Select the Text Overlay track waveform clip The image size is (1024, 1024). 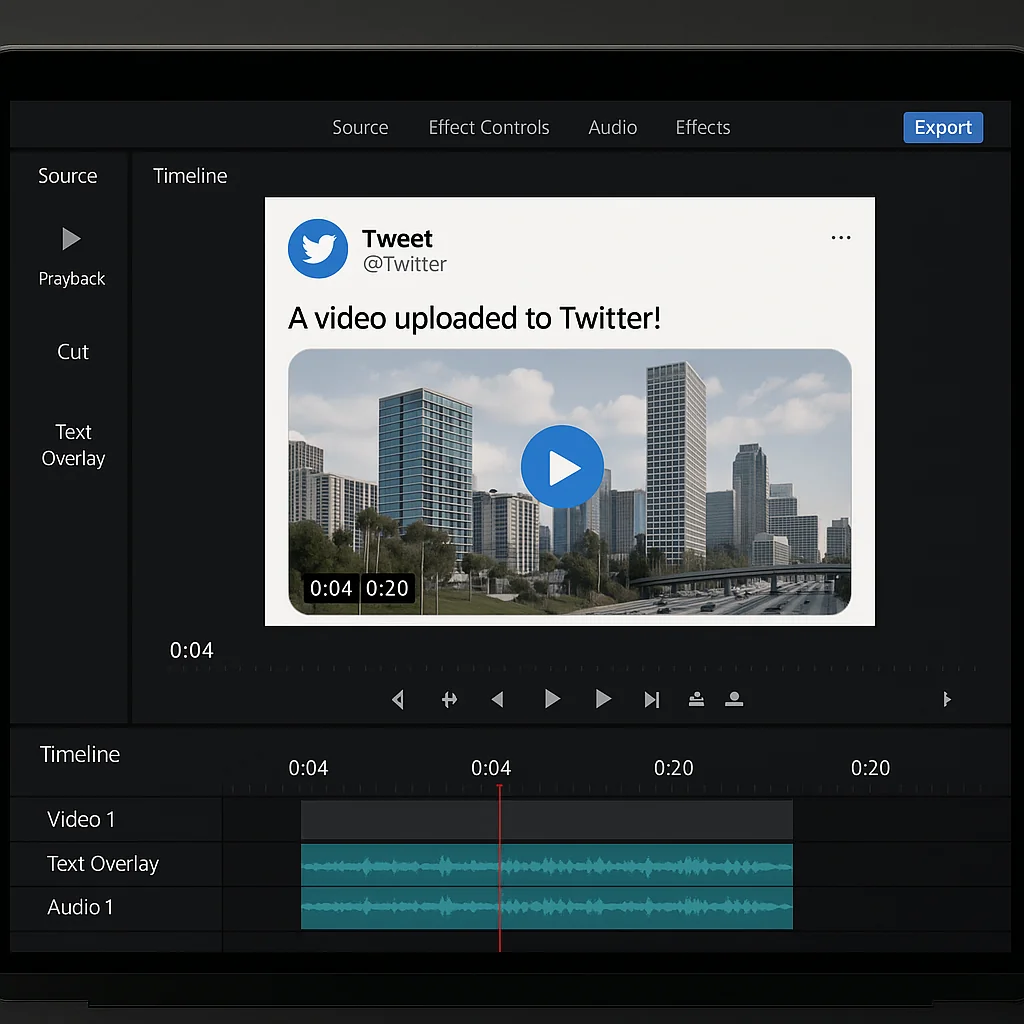click(547, 865)
